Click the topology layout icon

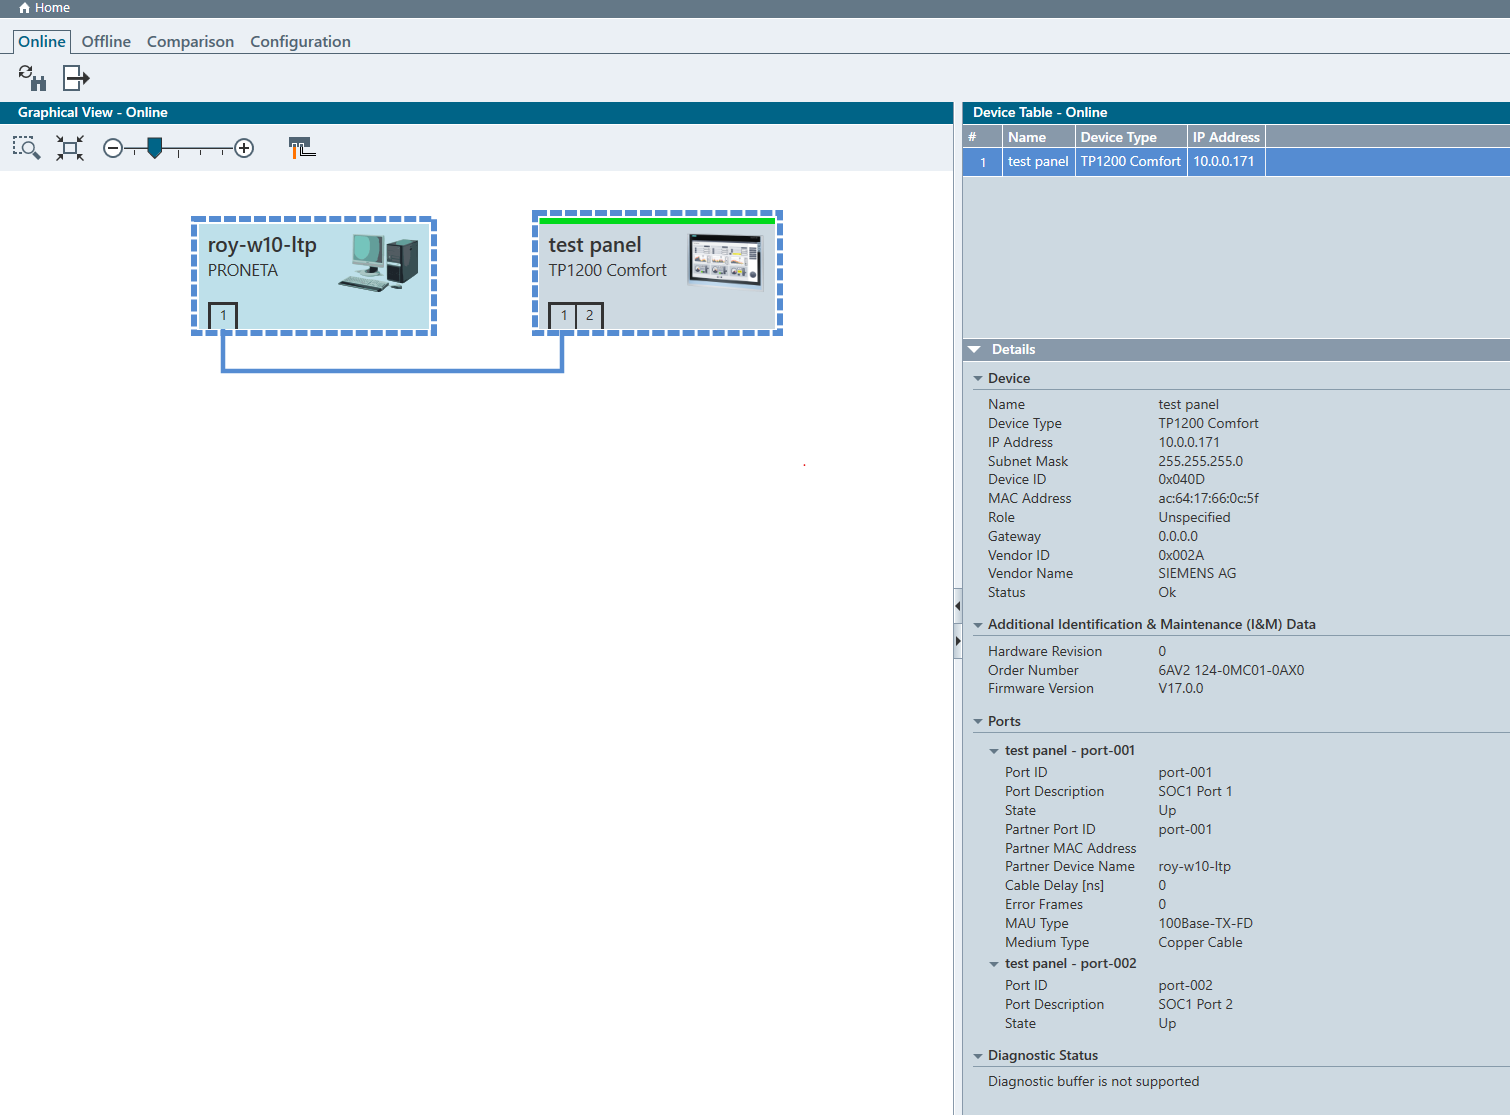coord(302,148)
